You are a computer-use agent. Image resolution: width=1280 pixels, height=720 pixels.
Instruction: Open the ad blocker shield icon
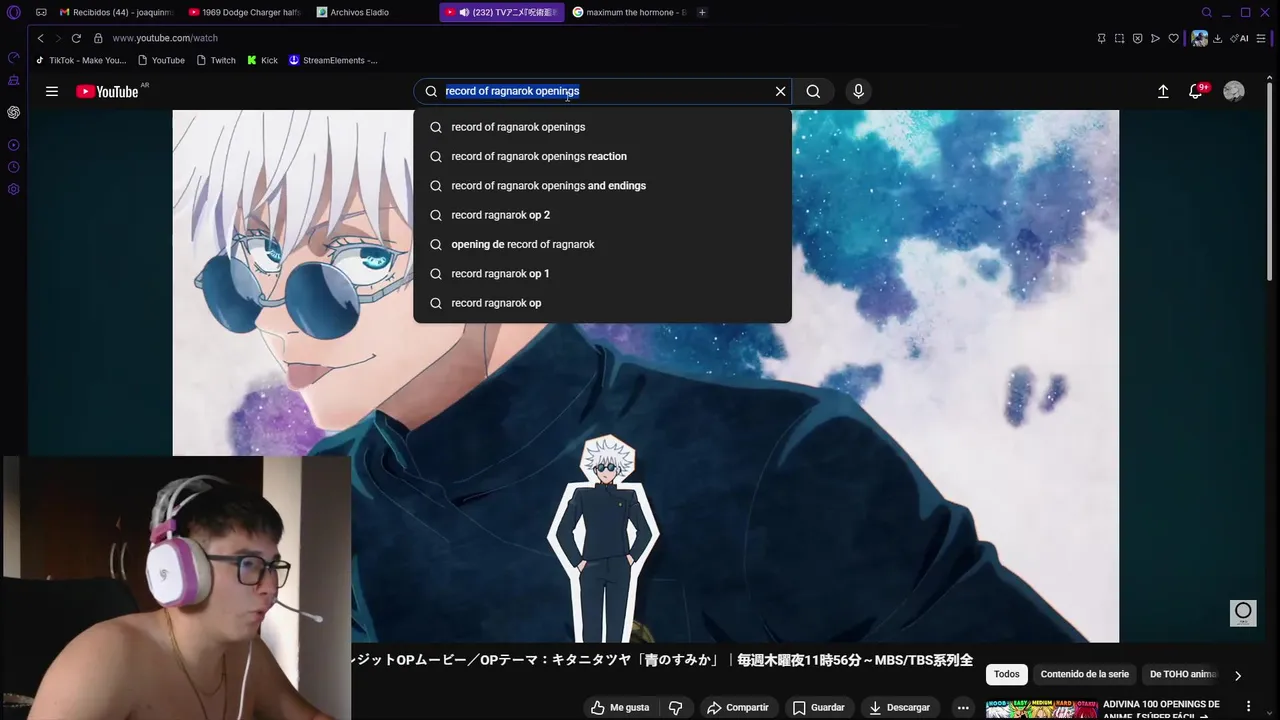pos(1137,38)
